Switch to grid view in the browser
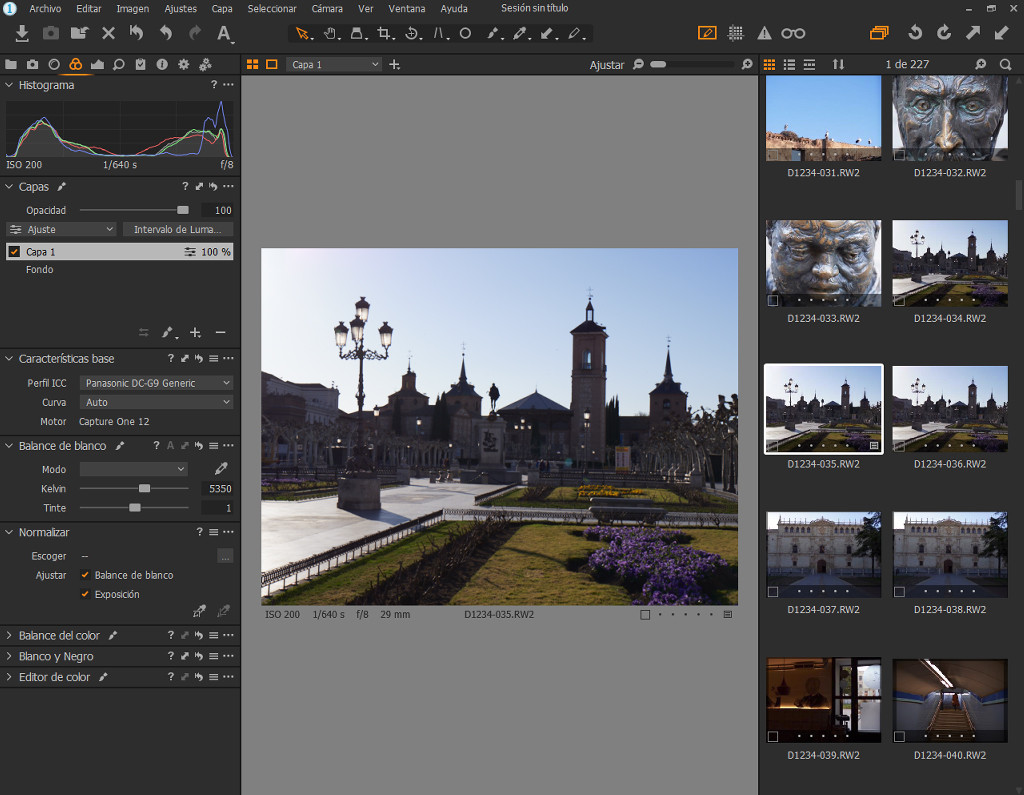Screen dimensions: 1024x795 click(768, 64)
